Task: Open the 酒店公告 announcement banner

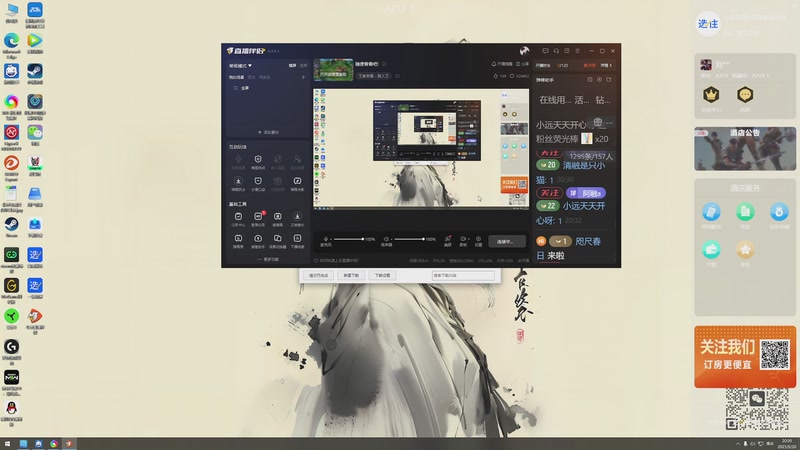Action: (745, 148)
